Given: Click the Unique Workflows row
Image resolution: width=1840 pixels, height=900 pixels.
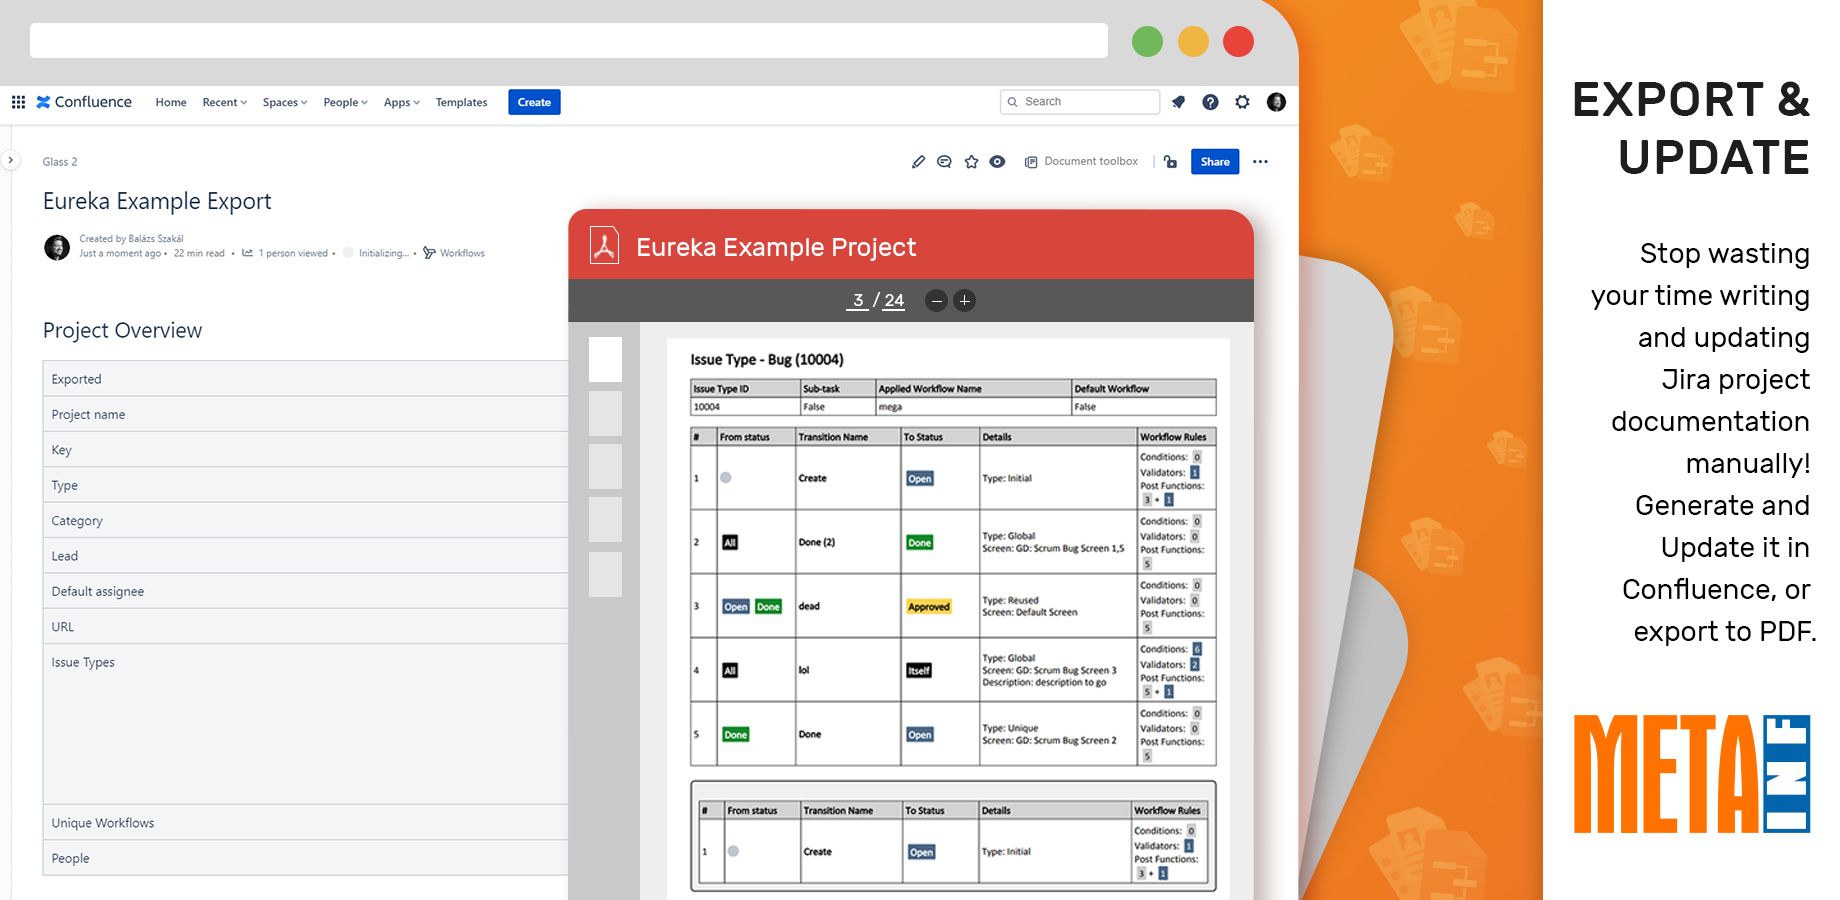Looking at the screenshot, I should [x=305, y=823].
